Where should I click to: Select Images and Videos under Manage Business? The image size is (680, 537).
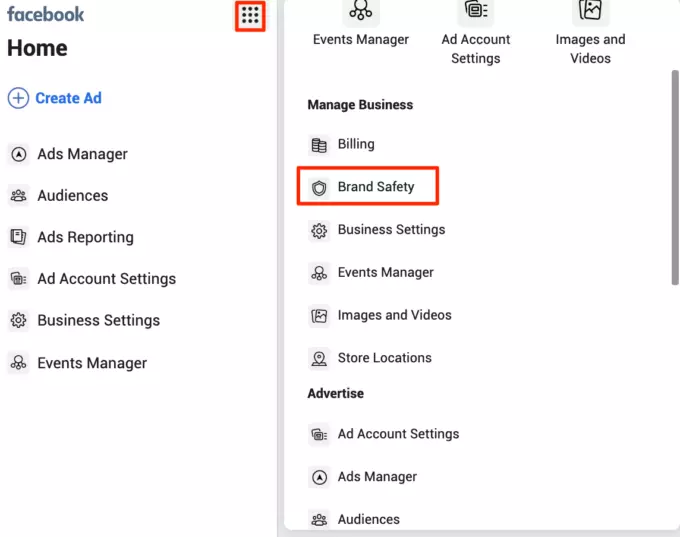[x=394, y=315]
